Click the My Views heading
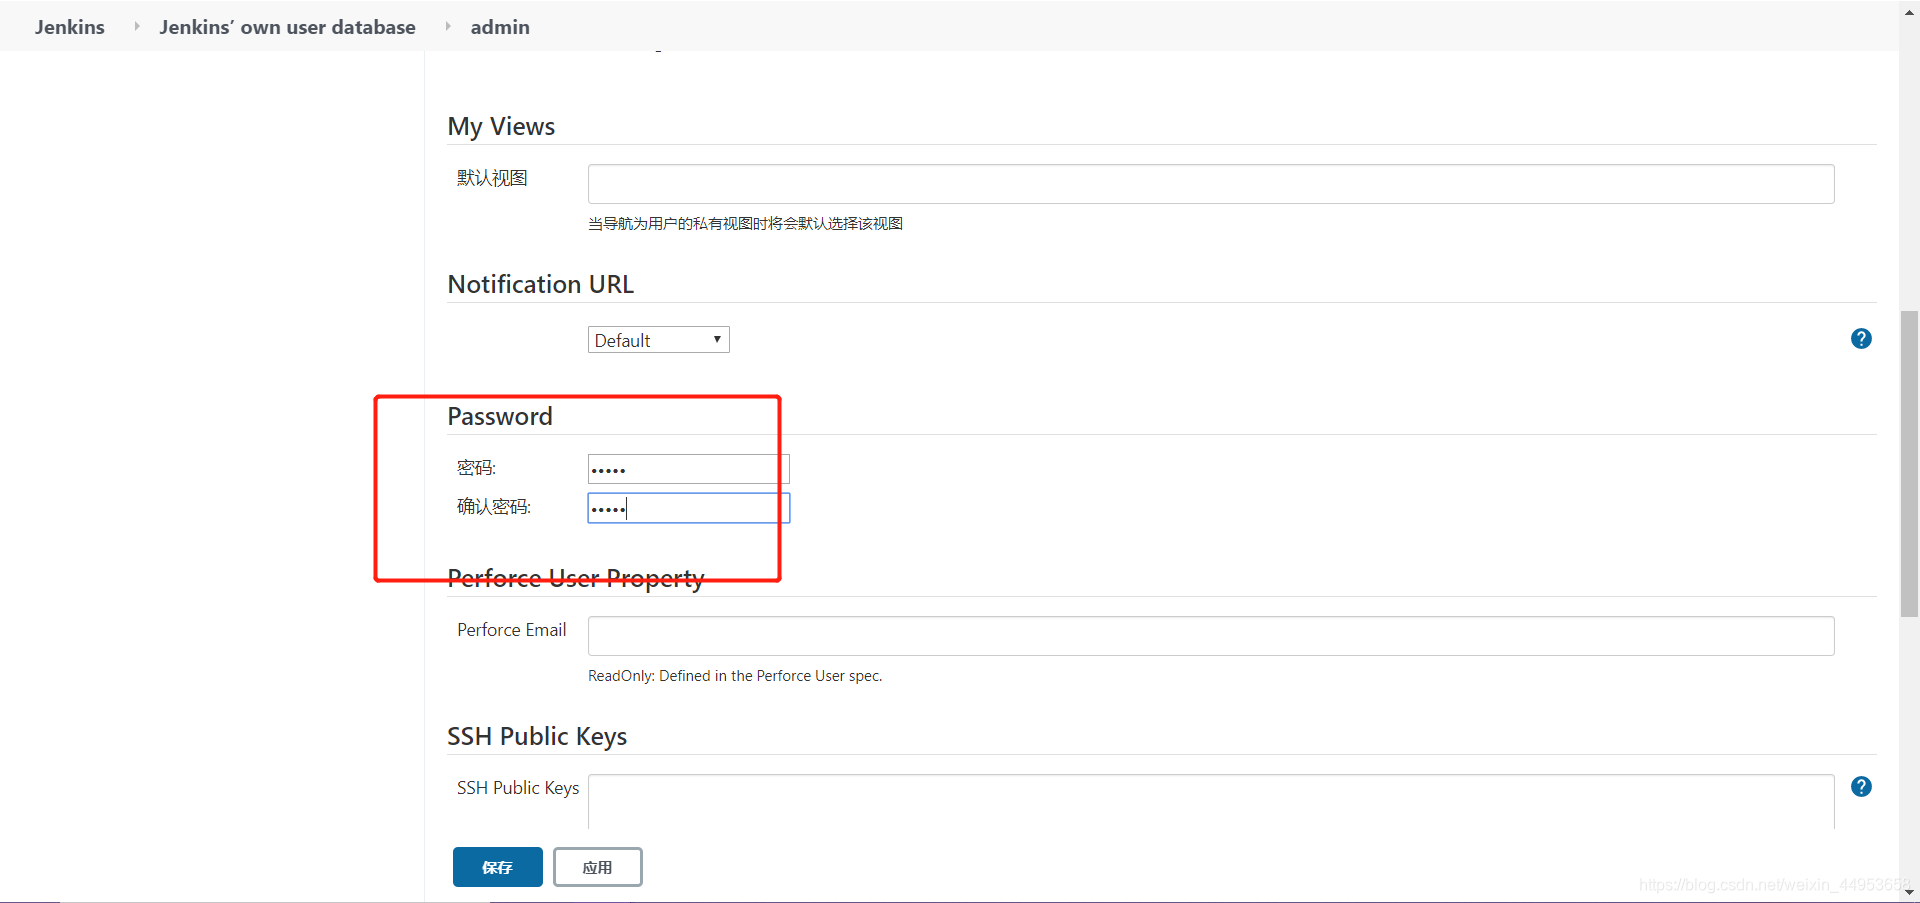Viewport: 1920px width, 903px height. point(501,126)
